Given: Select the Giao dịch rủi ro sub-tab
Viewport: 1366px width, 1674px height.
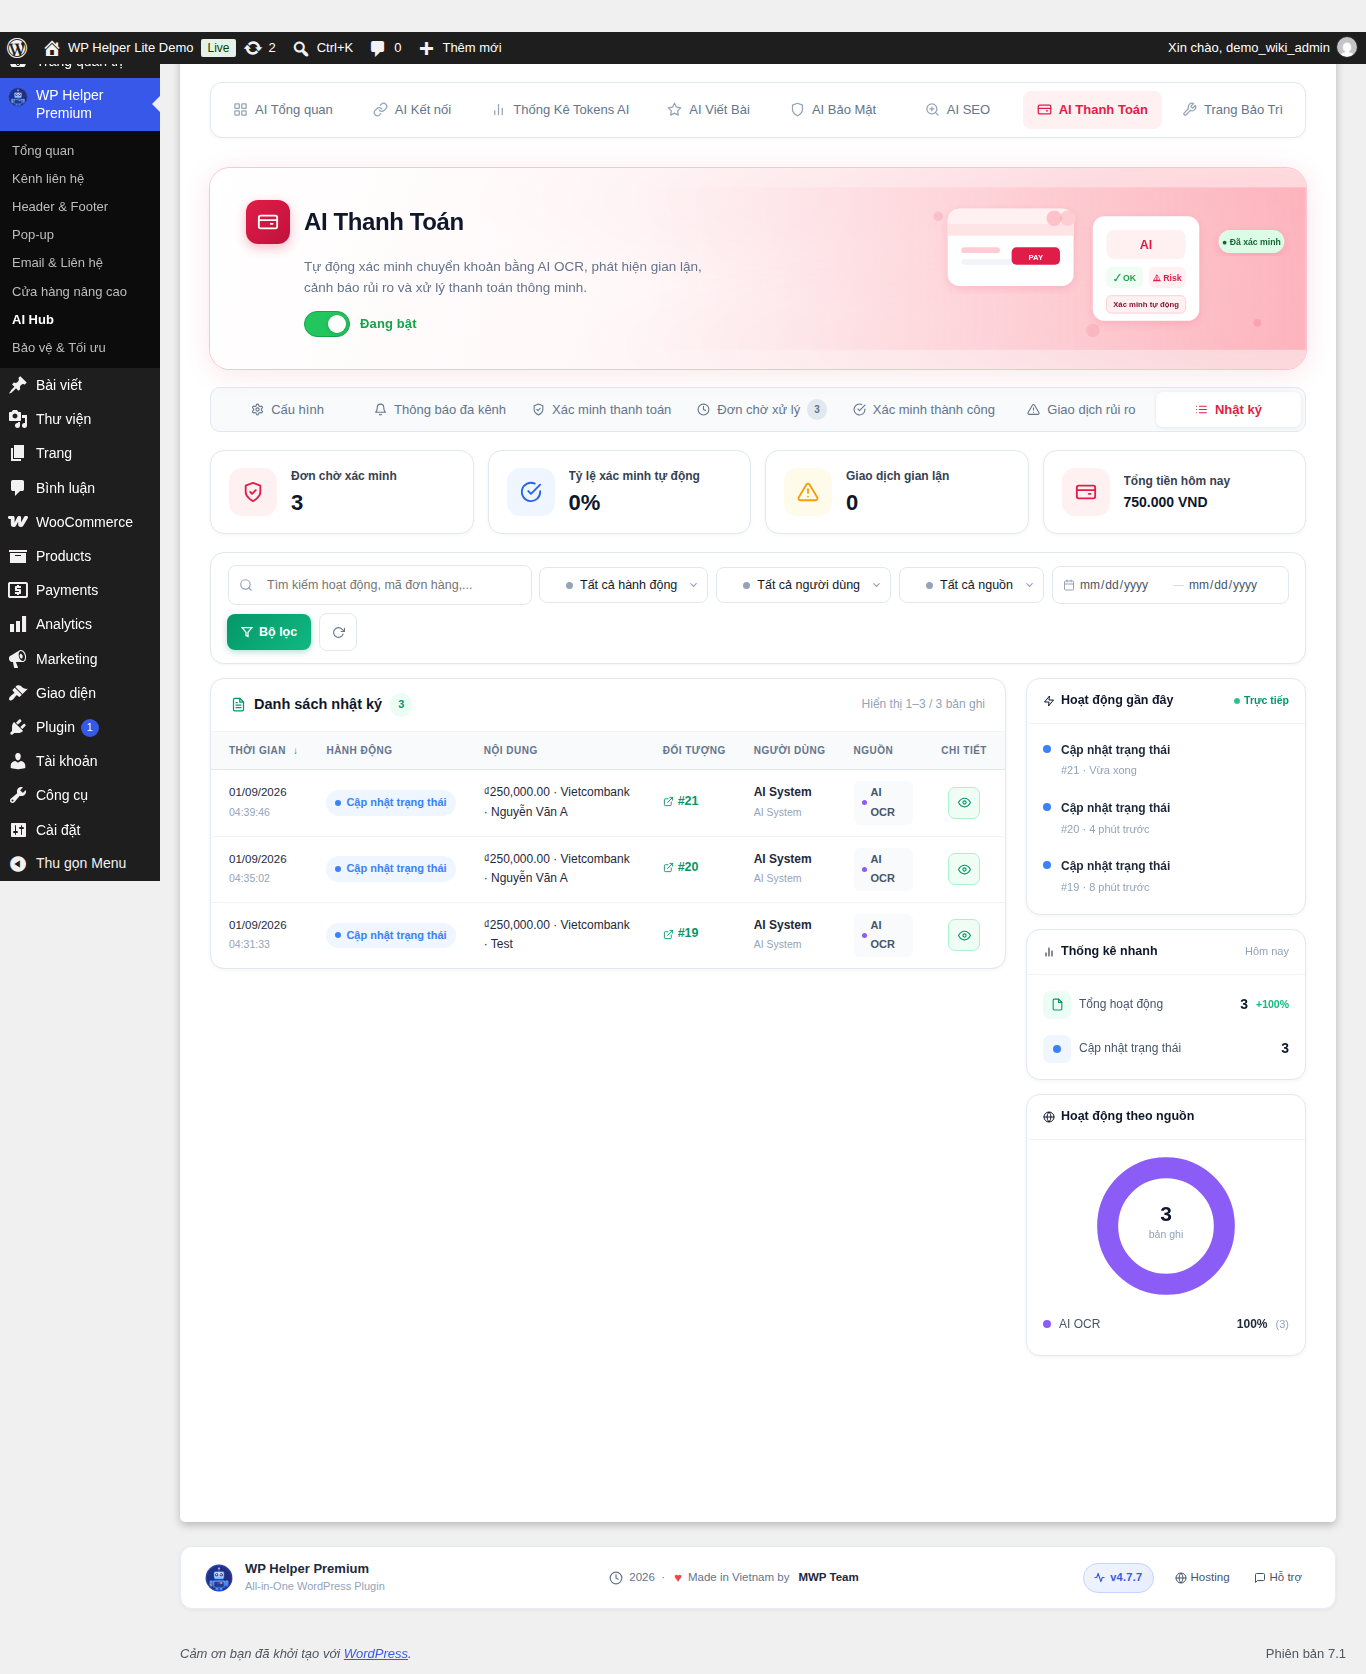Looking at the screenshot, I should click(x=1081, y=410).
